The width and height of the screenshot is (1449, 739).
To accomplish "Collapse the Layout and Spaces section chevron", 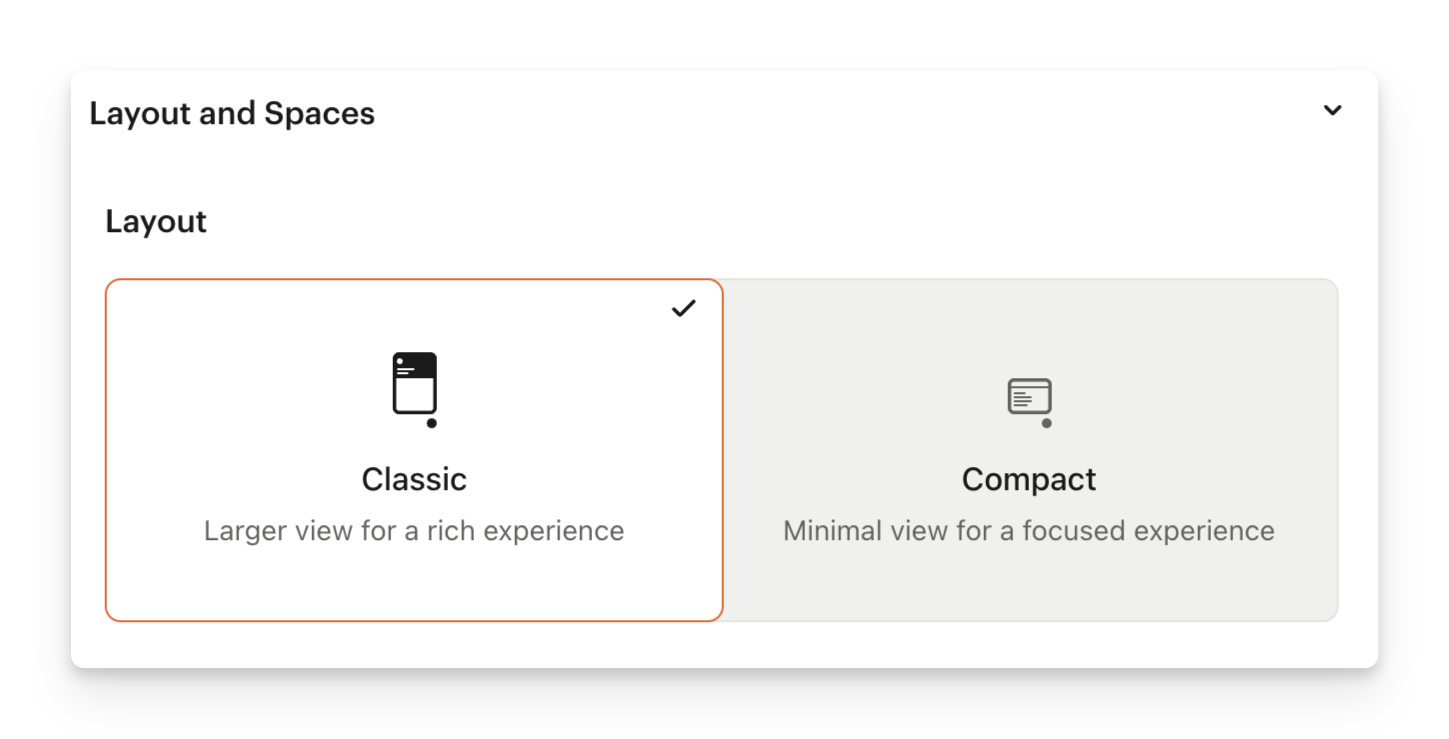I will coord(1332,111).
